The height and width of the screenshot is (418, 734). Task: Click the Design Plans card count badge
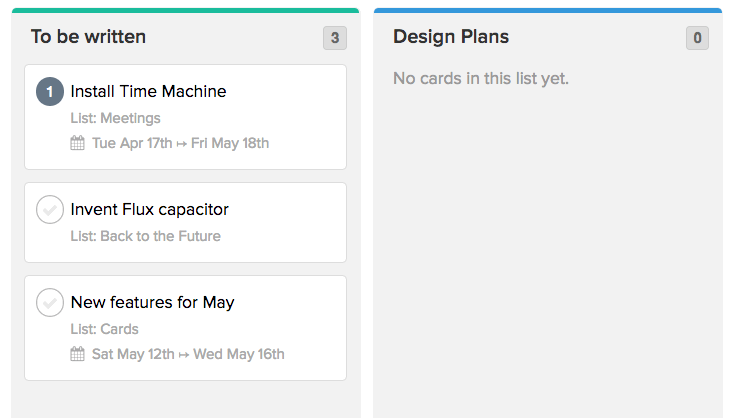[x=697, y=38]
